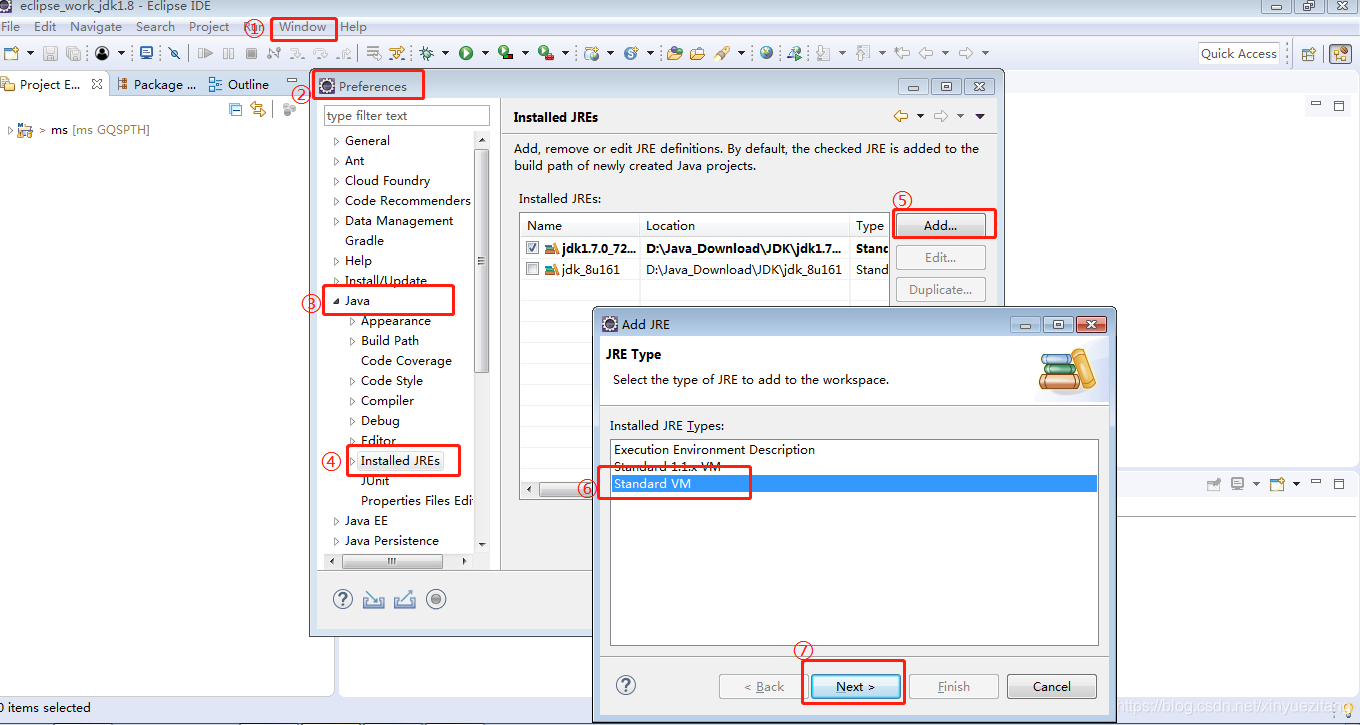The width and height of the screenshot is (1360, 725).
Task: Click the Back navigation arrow in main toolbar
Action: pyautogui.click(x=926, y=53)
